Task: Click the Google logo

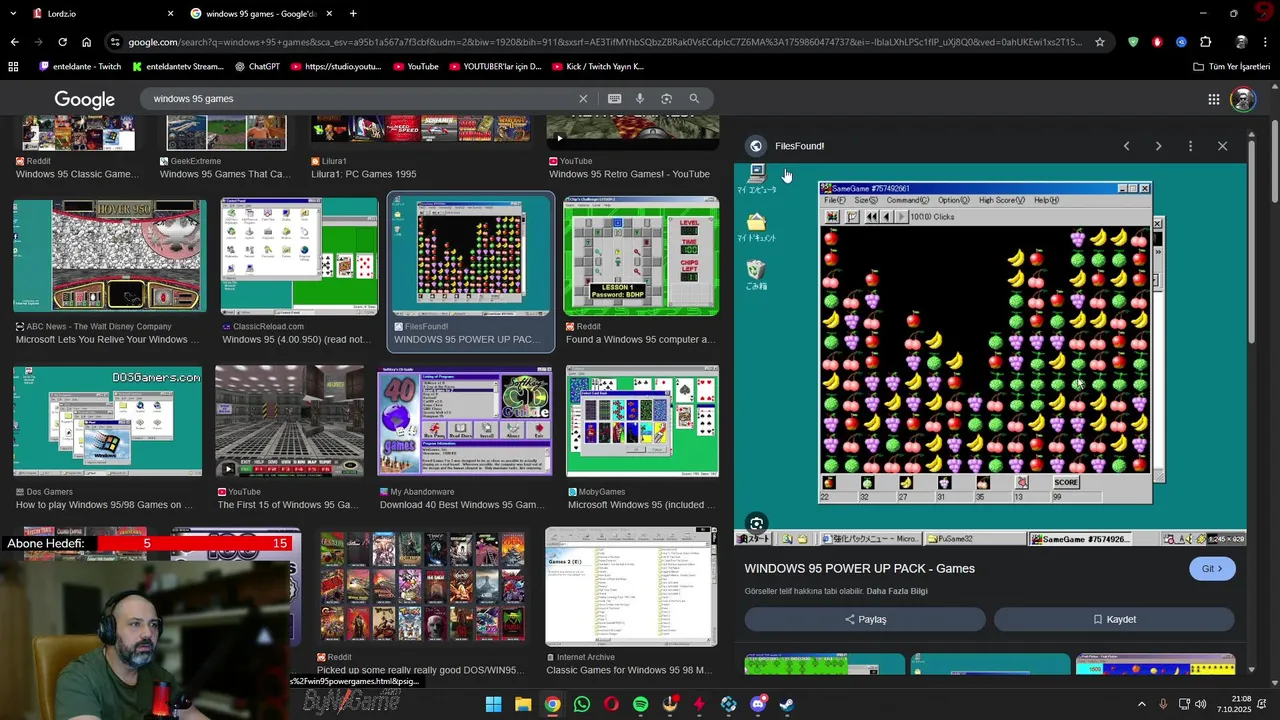Action: [x=85, y=99]
